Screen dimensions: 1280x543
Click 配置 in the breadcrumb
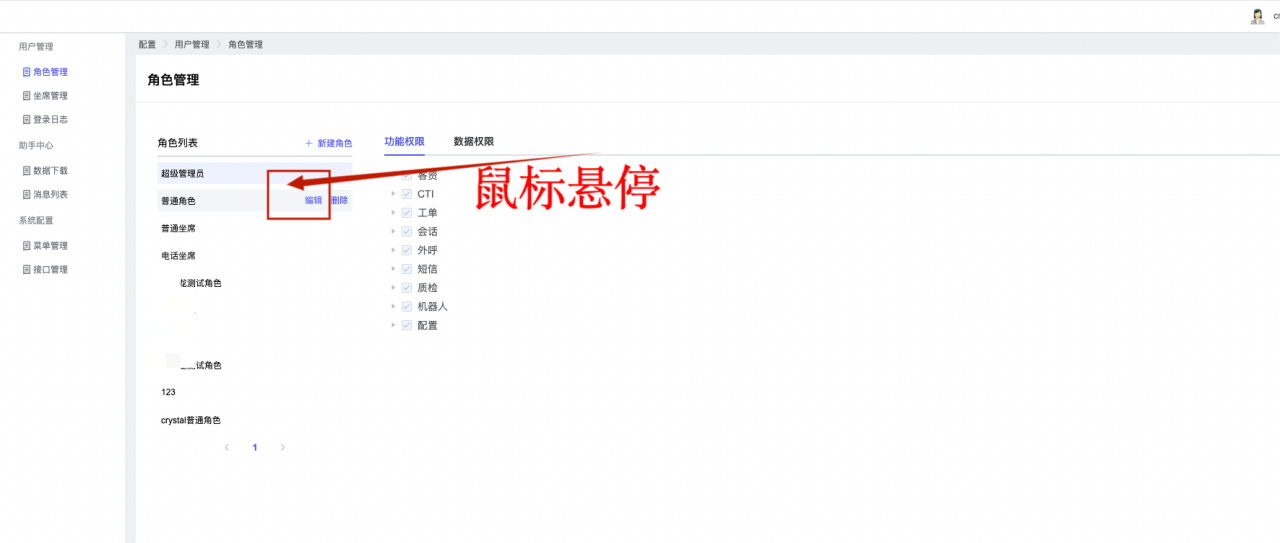pyautogui.click(x=148, y=45)
